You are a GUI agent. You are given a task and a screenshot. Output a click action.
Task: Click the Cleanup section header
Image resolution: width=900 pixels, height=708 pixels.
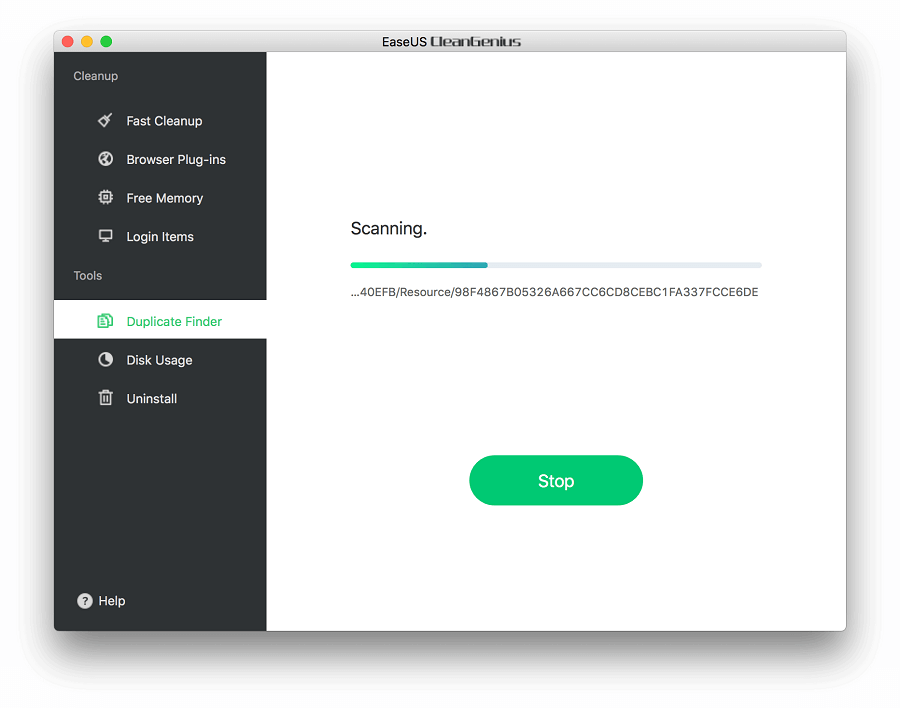pyautogui.click(x=95, y=76)
